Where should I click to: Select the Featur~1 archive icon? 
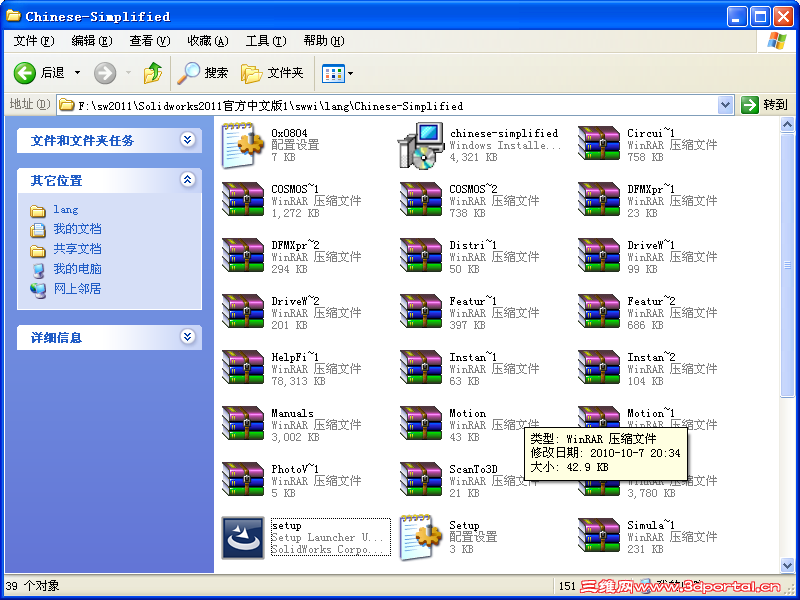(x=421, y=312)
